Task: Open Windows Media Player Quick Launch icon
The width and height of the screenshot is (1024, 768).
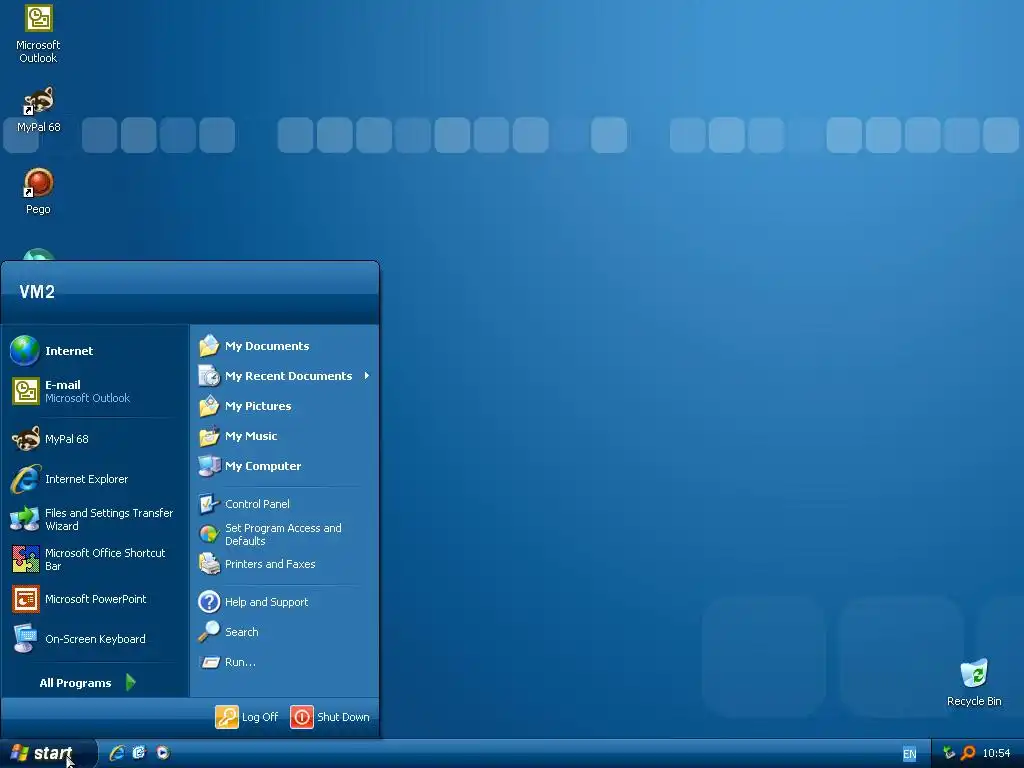Action: click(163, 753)
